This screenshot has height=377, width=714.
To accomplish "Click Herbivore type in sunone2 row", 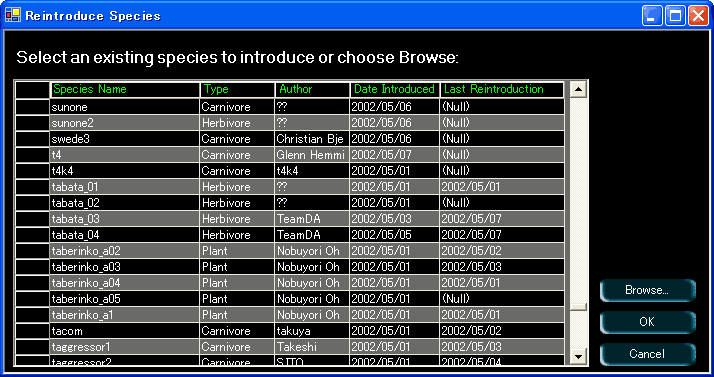I will tap(238, 123).
